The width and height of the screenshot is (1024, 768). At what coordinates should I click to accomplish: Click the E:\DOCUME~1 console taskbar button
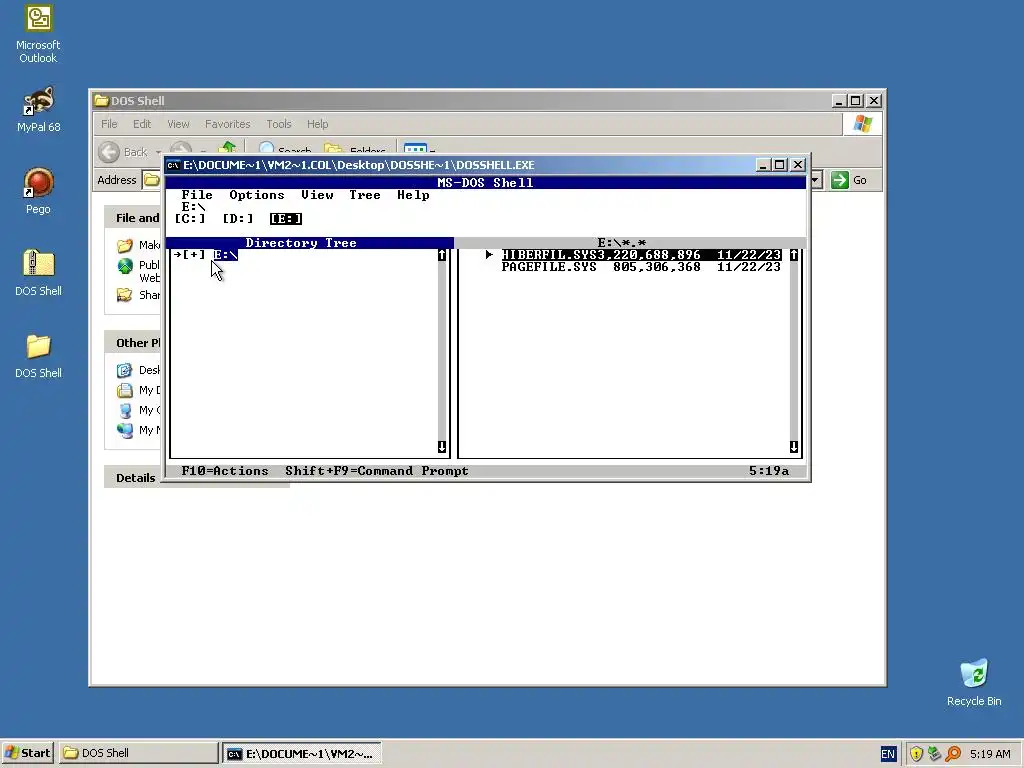click(302, 754)
